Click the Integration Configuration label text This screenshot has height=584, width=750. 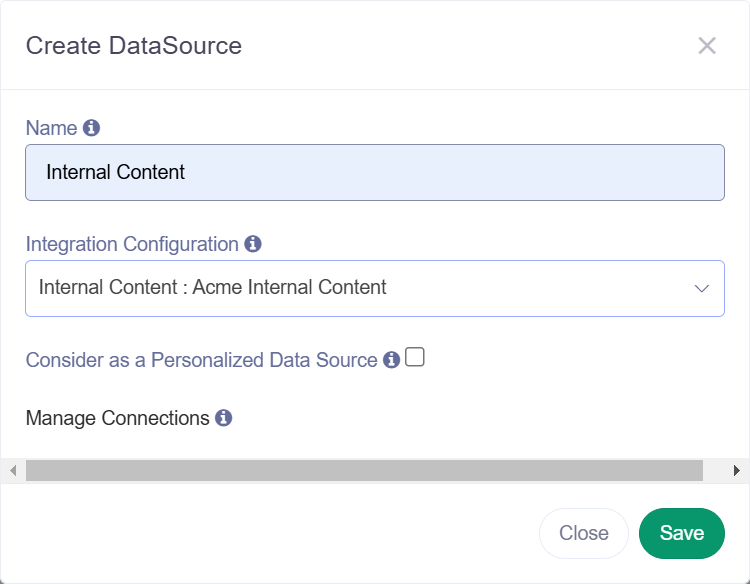click(132, 244)
